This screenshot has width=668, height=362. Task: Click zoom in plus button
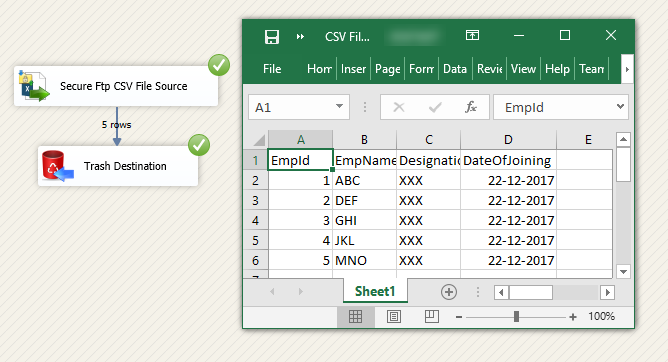click(573, 317)
